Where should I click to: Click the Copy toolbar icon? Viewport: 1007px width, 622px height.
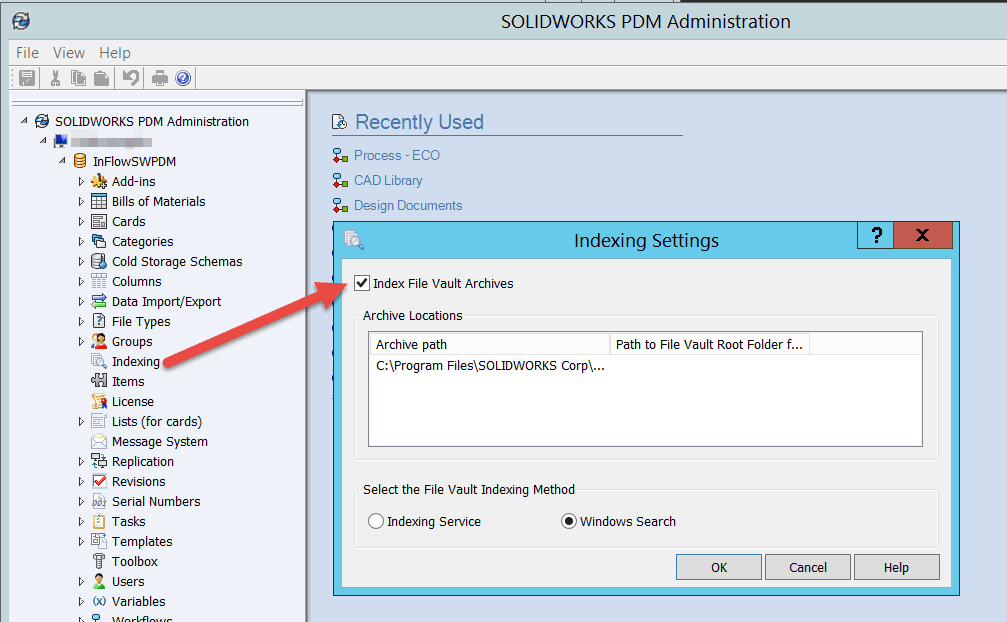[x=78, y=78]
